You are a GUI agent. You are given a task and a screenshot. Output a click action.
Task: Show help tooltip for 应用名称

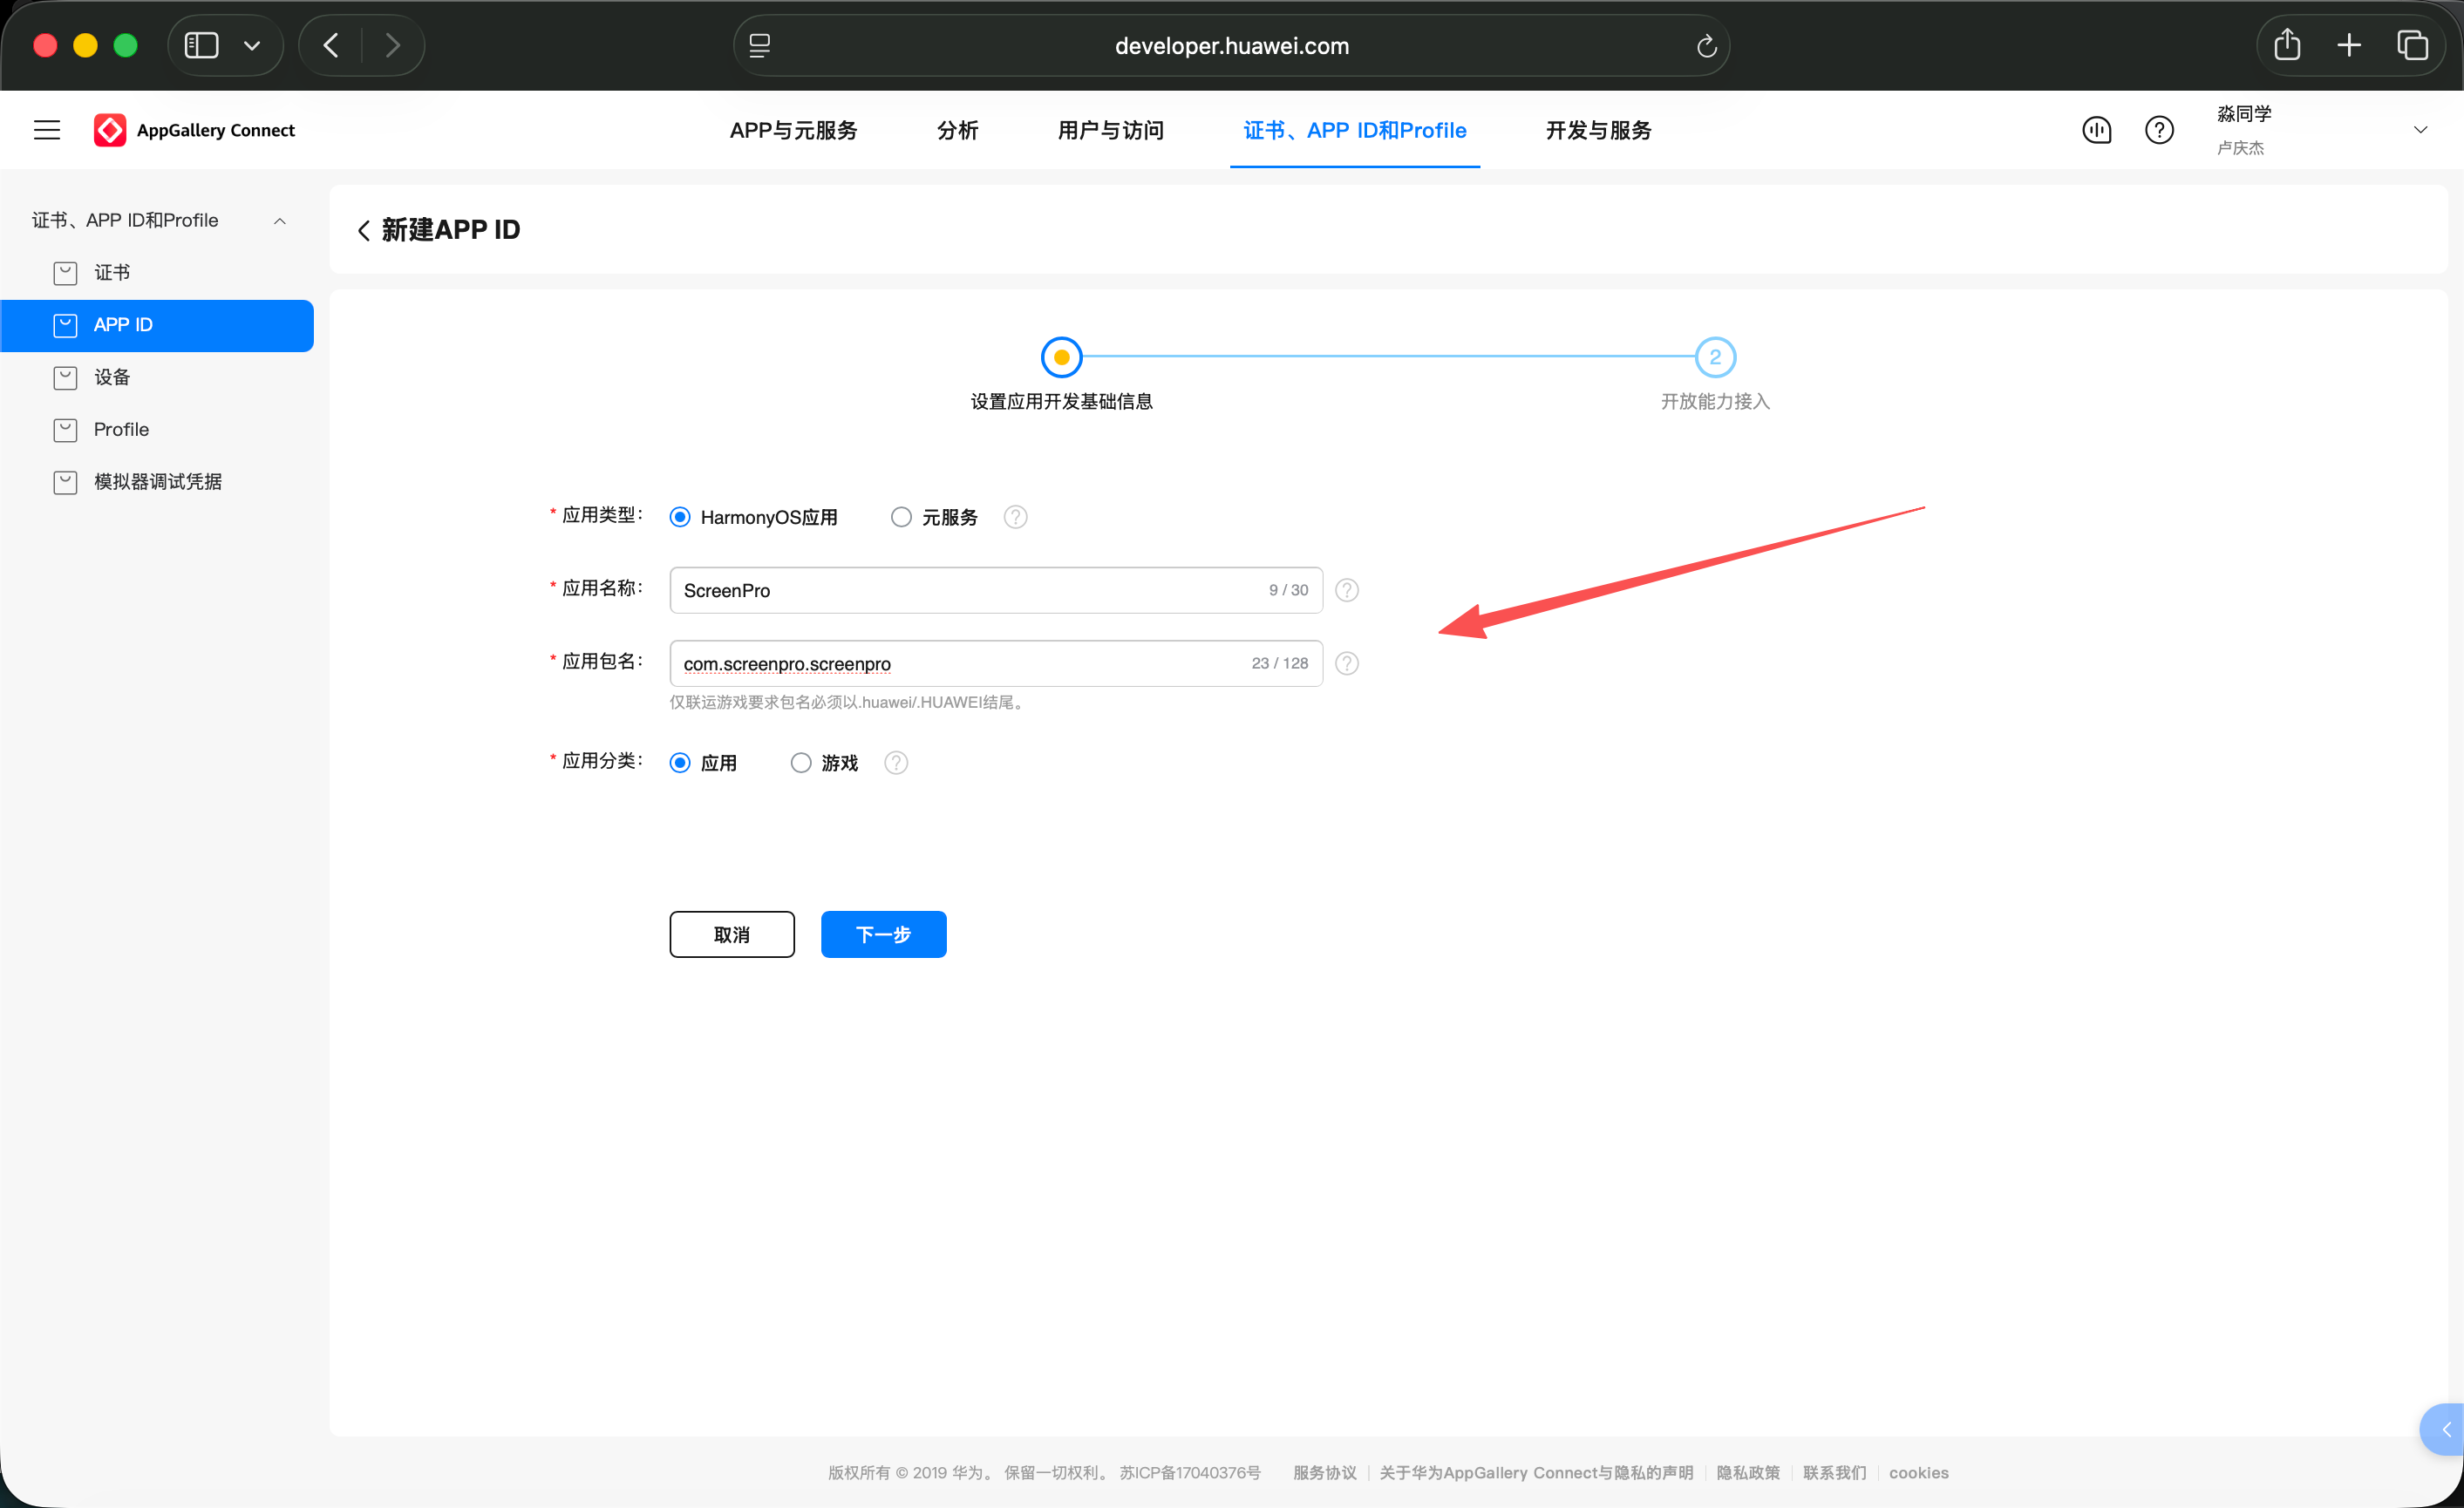[x=1347, y=590]
